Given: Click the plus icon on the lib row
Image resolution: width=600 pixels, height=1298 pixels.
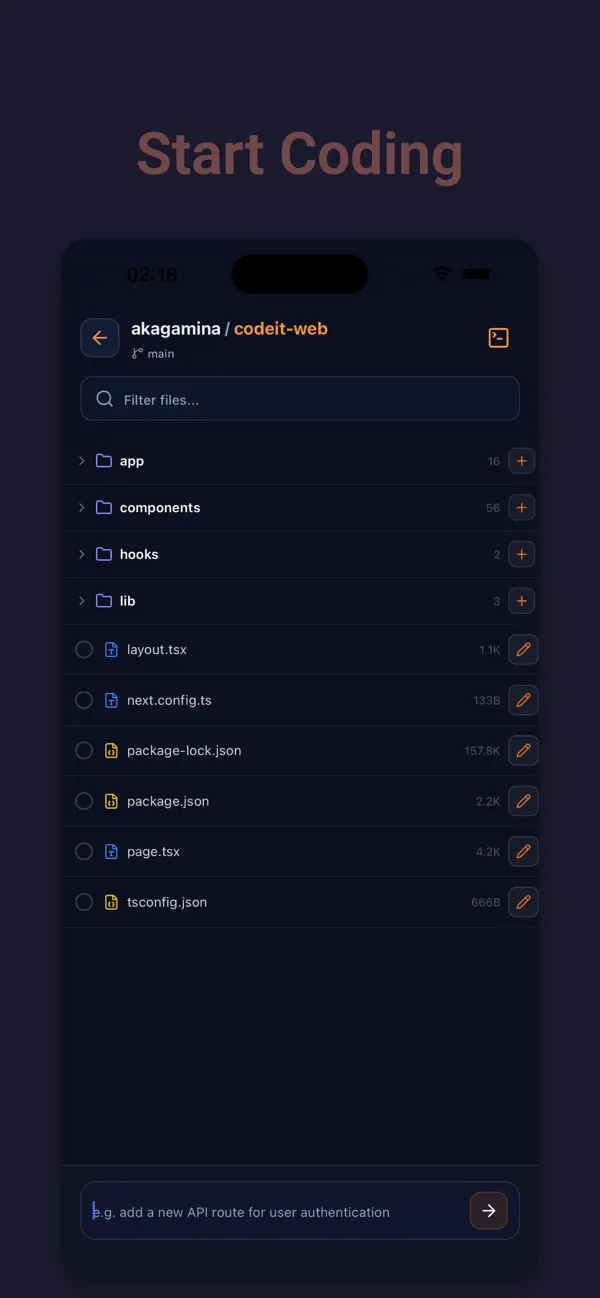Looking at the screenshot, I should [x=521, y=600].
